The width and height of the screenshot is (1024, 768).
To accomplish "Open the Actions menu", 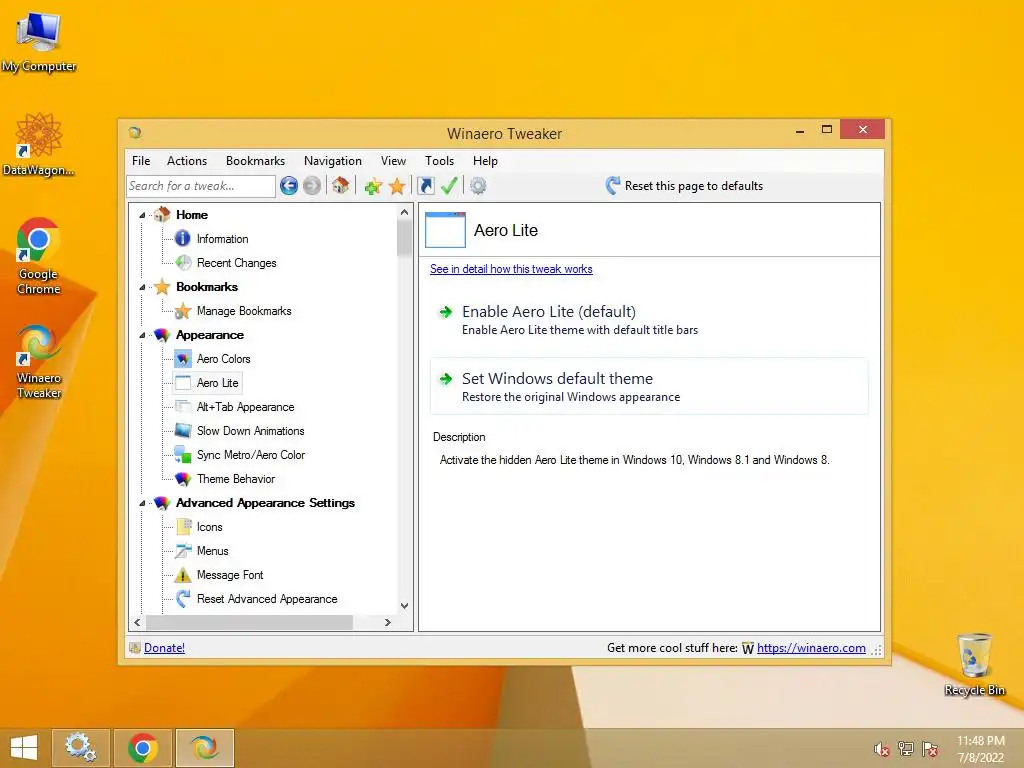I will pyautogui.click(x=187, y=161).
